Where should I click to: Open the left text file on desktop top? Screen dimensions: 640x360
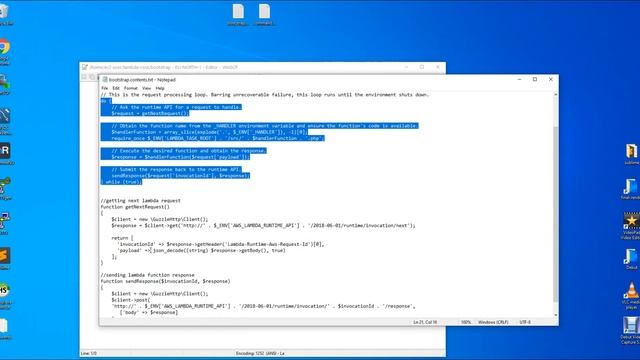click(238, 15)
